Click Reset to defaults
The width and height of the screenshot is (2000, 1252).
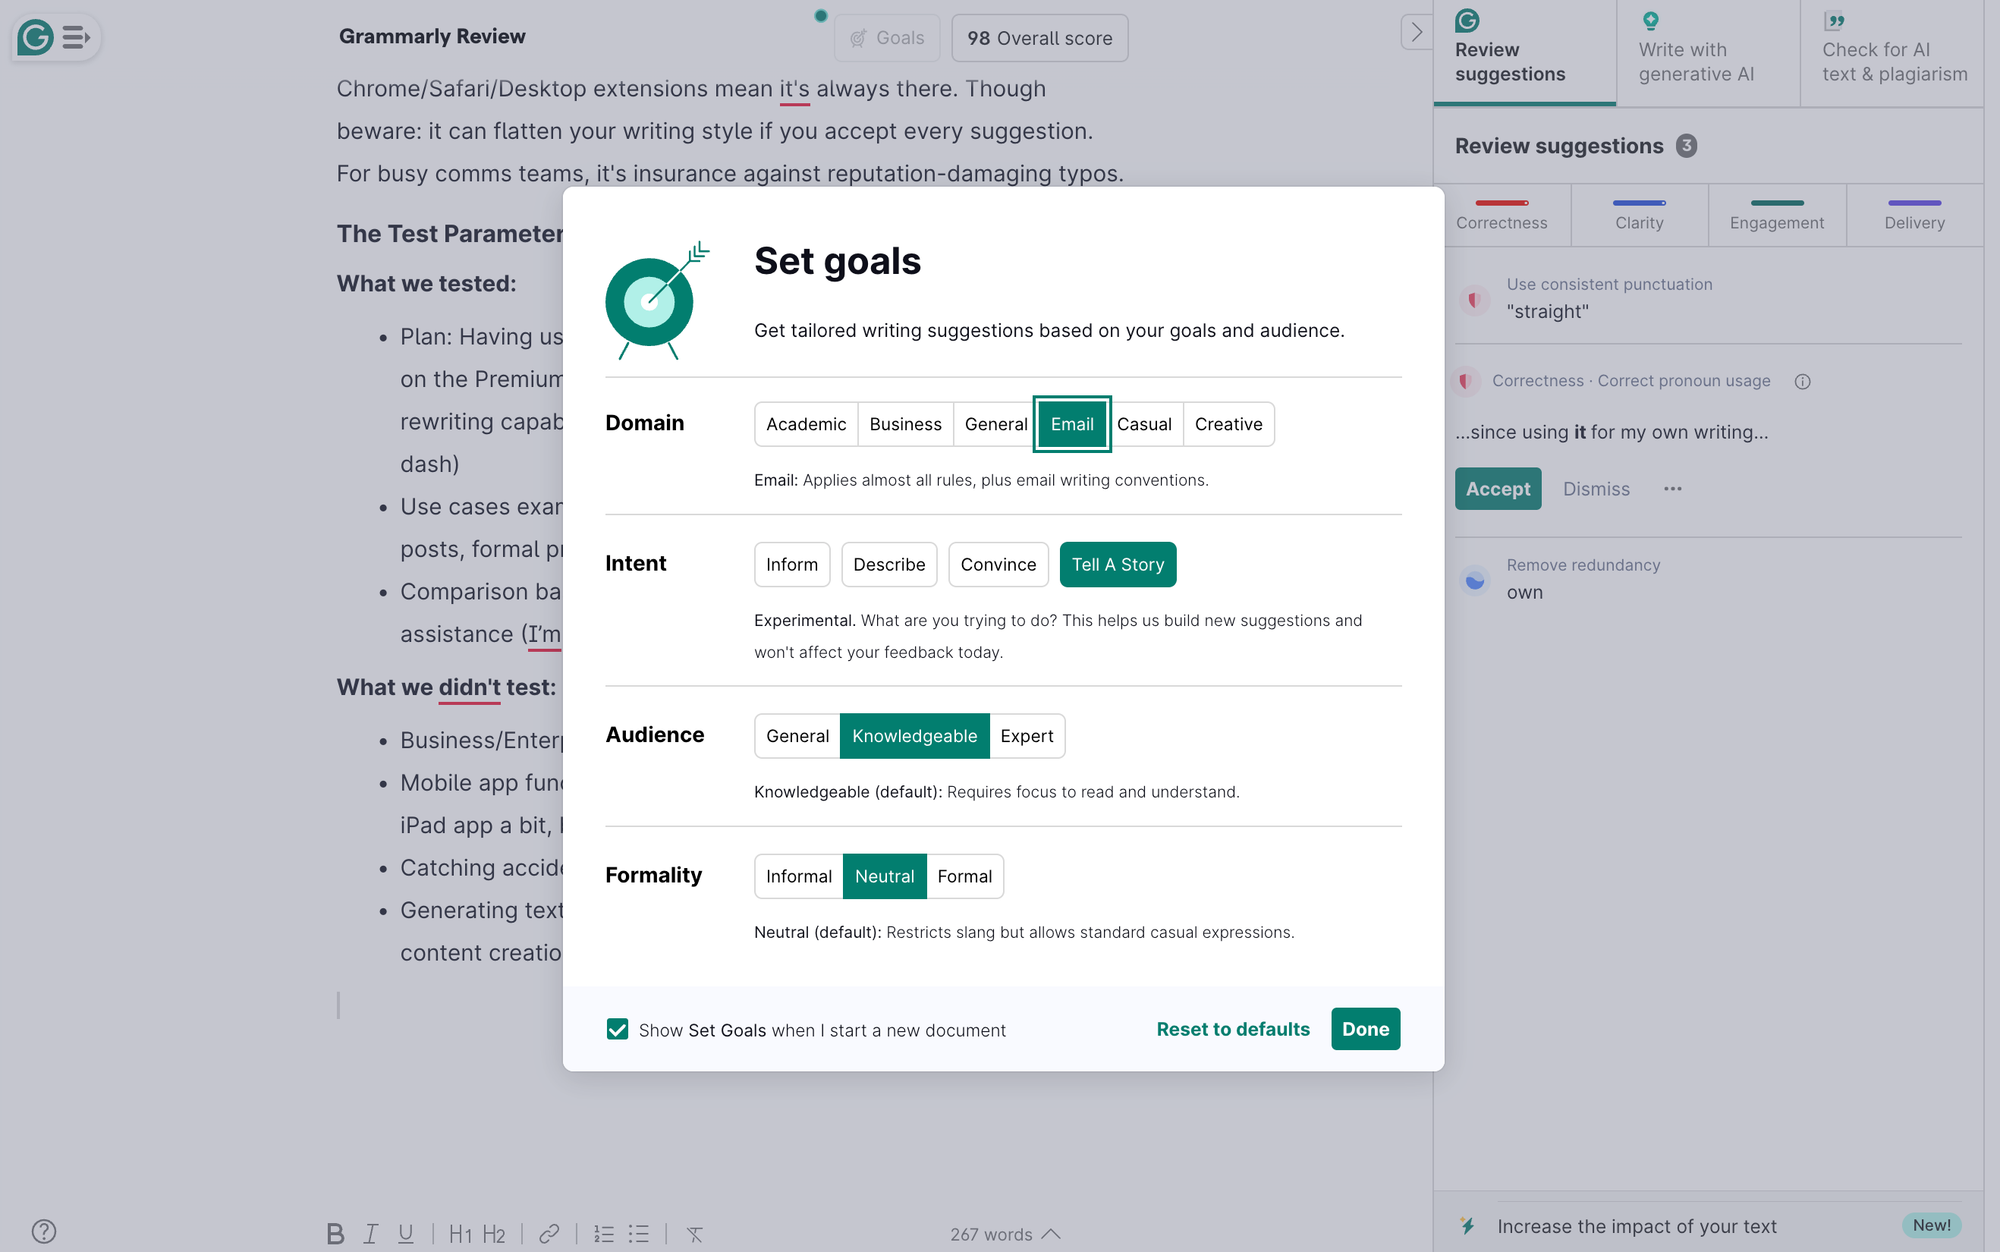pyautogui.click(x=1233, y=1029)
